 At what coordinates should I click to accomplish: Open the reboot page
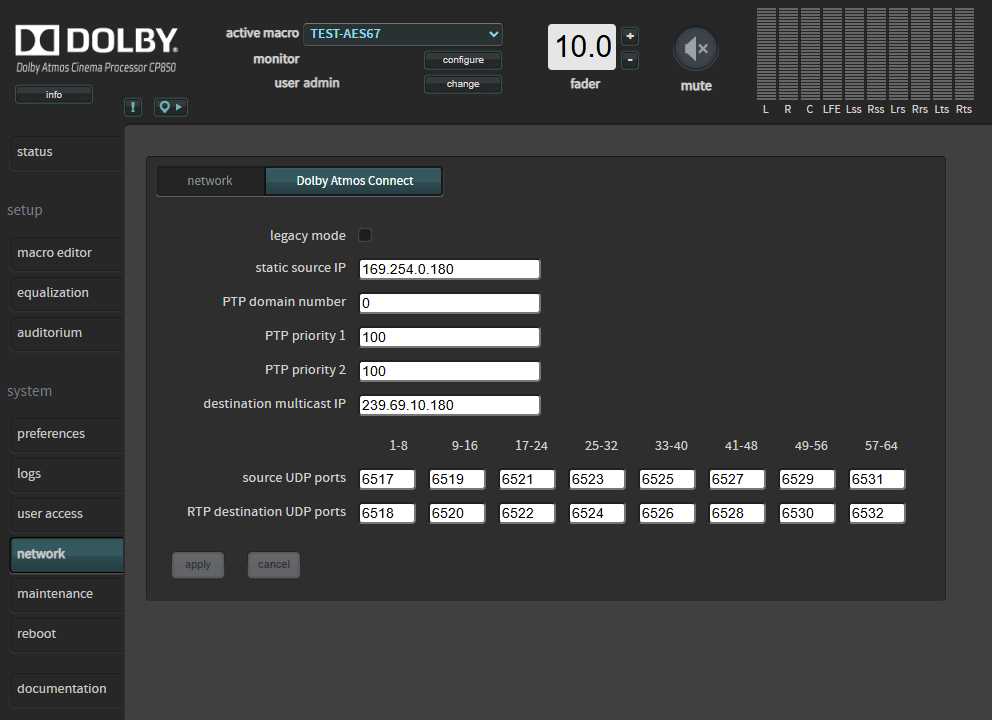pos(67,634)
